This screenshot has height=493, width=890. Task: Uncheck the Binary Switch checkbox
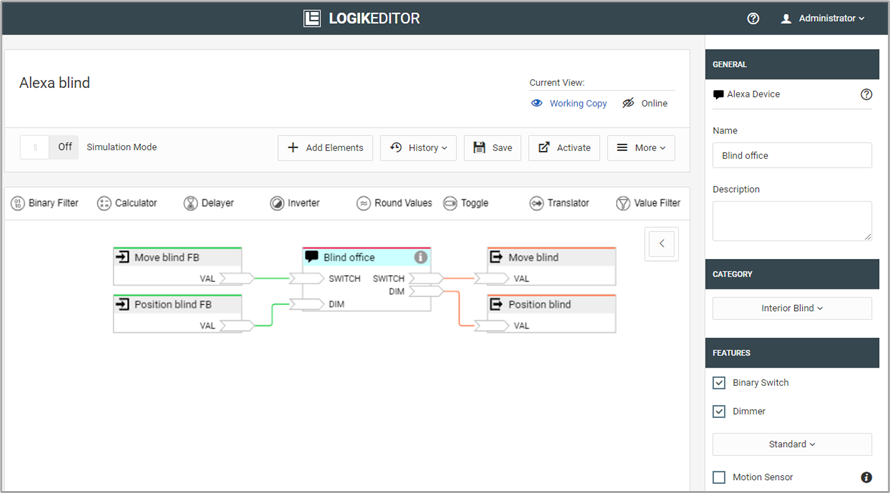click(x=719, y=383)
